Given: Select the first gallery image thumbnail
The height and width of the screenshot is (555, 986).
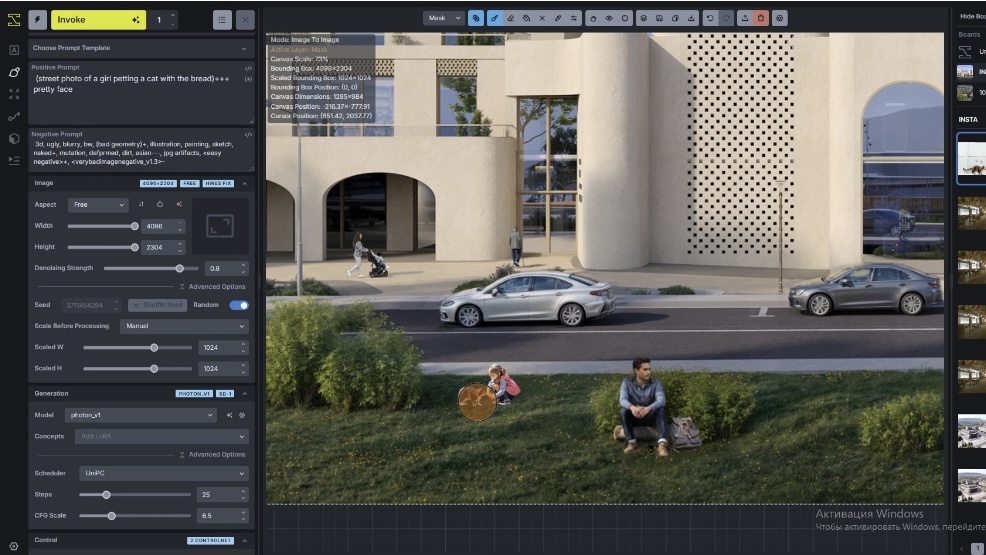Looking at the screenshot, I should point(972,158).
